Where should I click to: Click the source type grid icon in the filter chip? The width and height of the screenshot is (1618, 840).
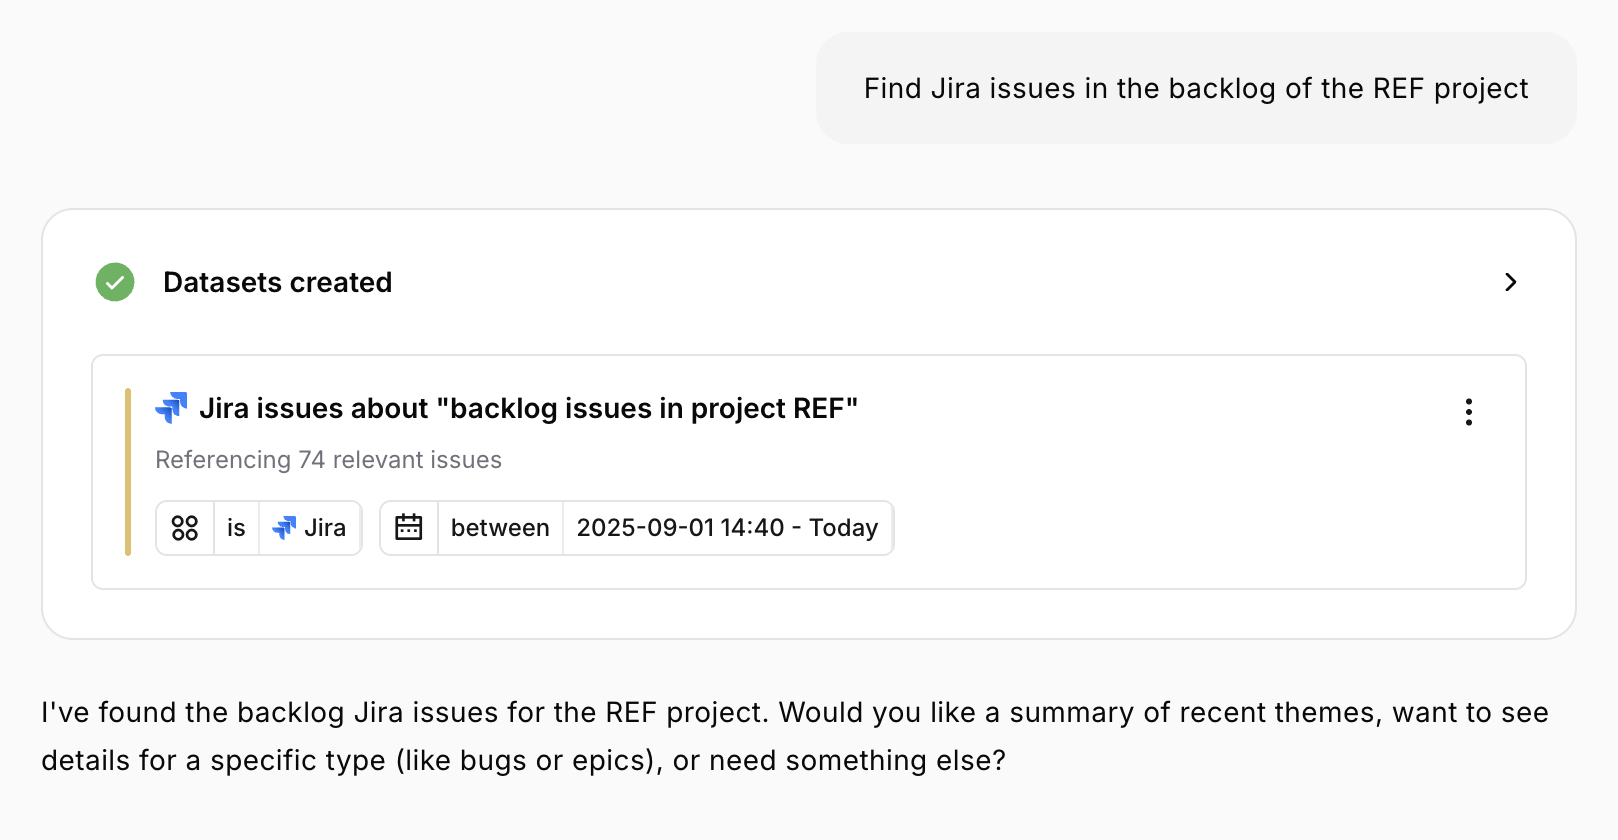[x=185, y=527]
